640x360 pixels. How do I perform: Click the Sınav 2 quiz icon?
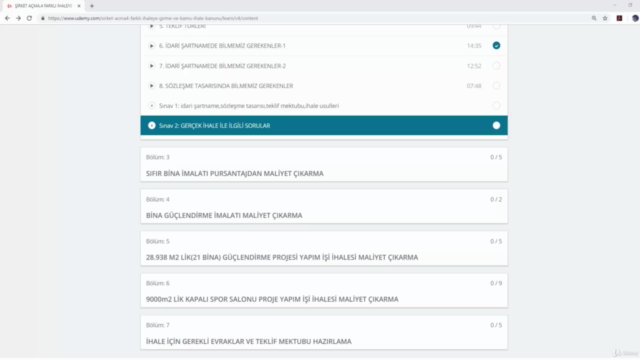[x=151, y=126]
